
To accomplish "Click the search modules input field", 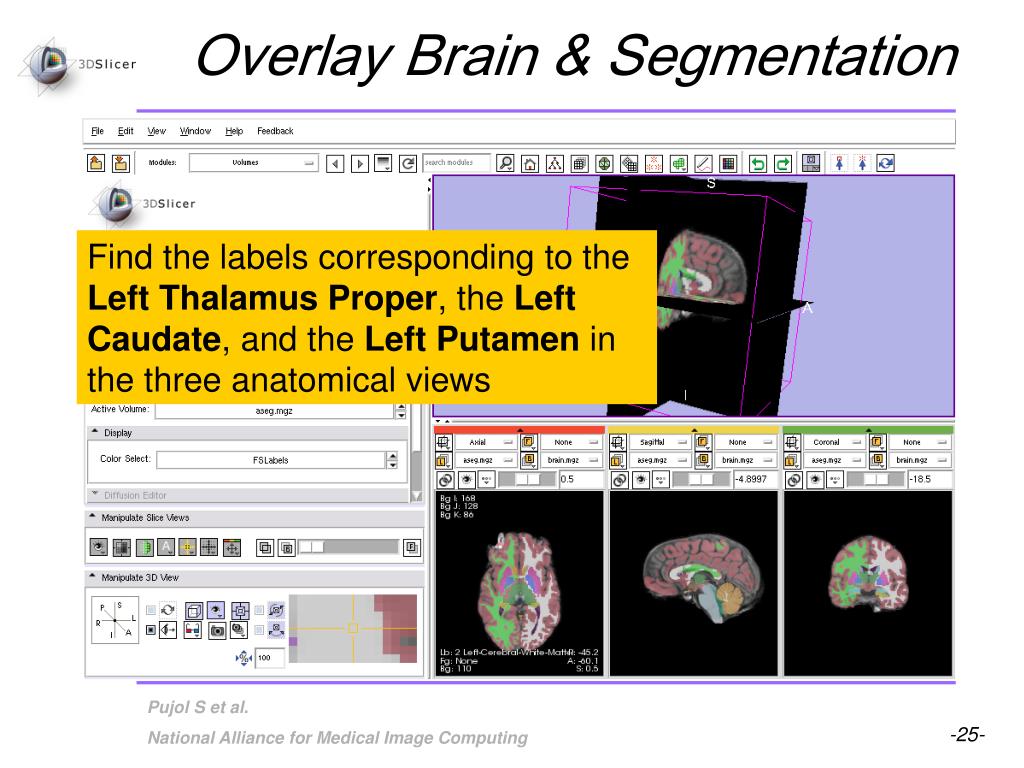I will [x=456, y=163].
